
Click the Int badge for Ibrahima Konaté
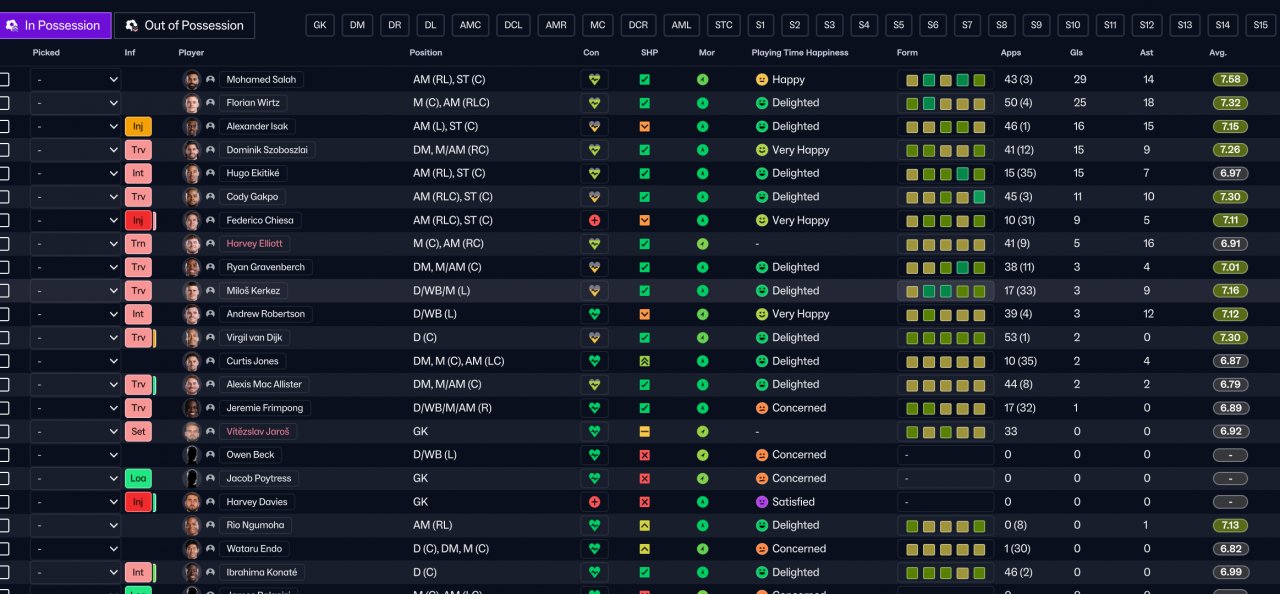(138, 572)
